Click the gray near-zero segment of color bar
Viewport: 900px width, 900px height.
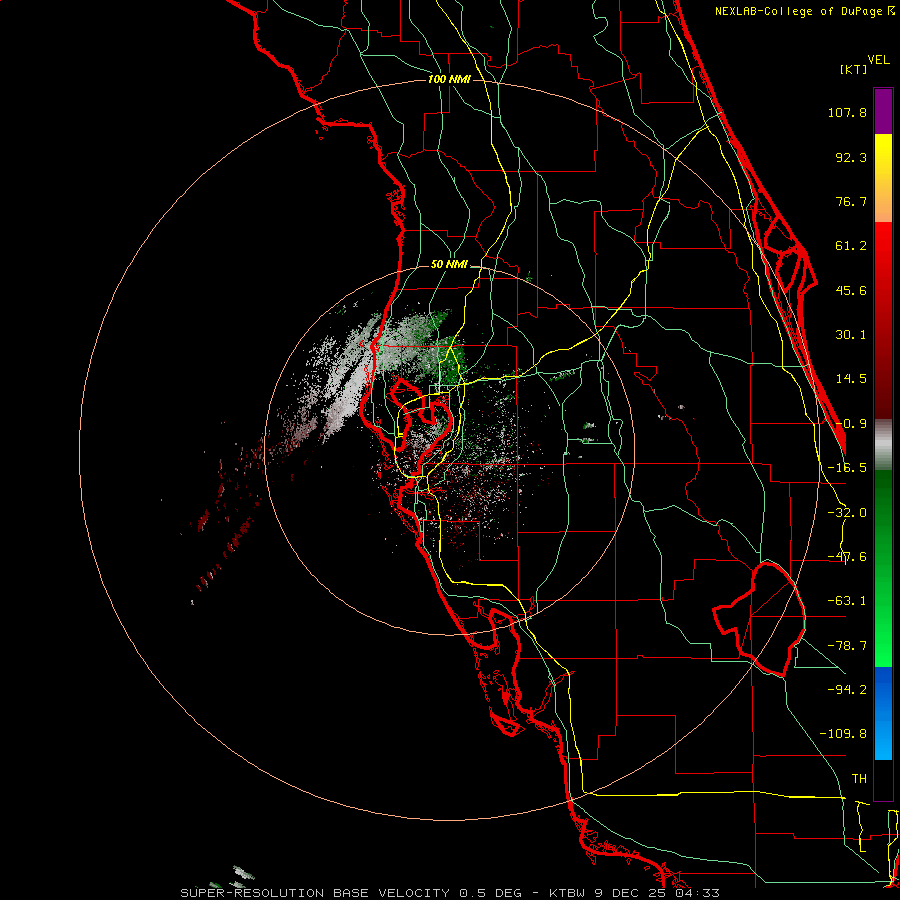tap(883, 445)
